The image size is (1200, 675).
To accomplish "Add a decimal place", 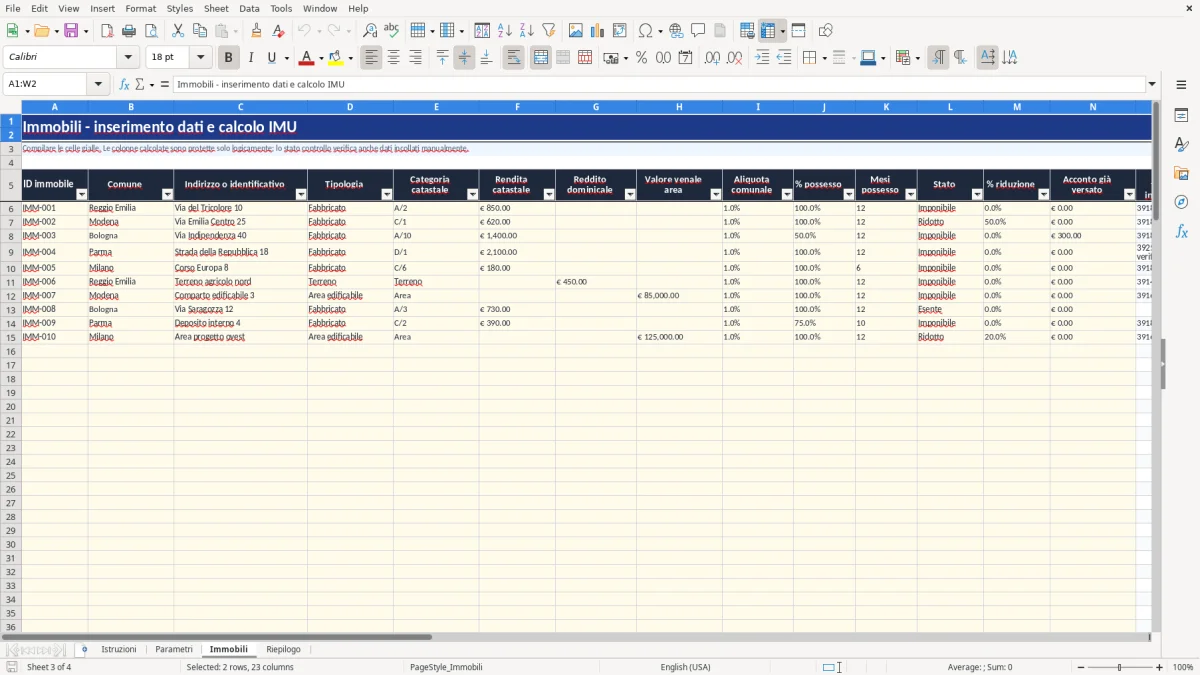I will 713,58.
